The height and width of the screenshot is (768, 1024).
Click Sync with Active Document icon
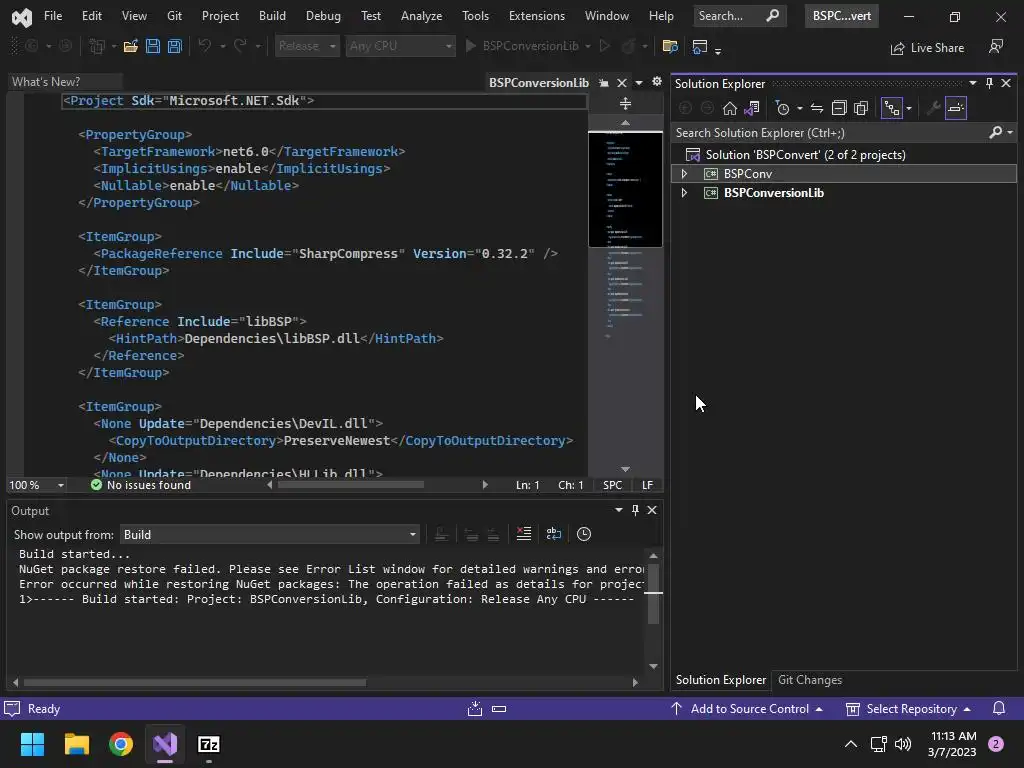(x=817, y=108)
